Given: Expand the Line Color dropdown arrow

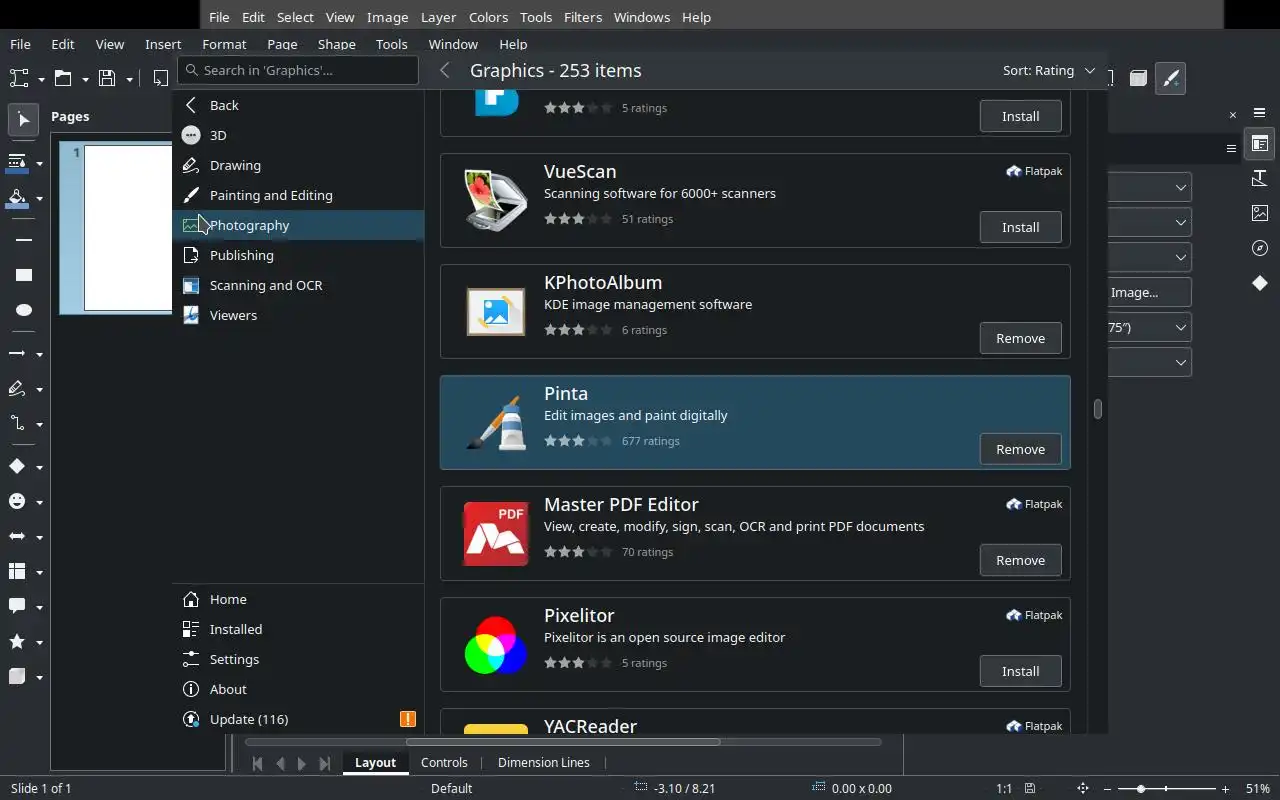Looking at the screenshot, I should tap(39, 163).
